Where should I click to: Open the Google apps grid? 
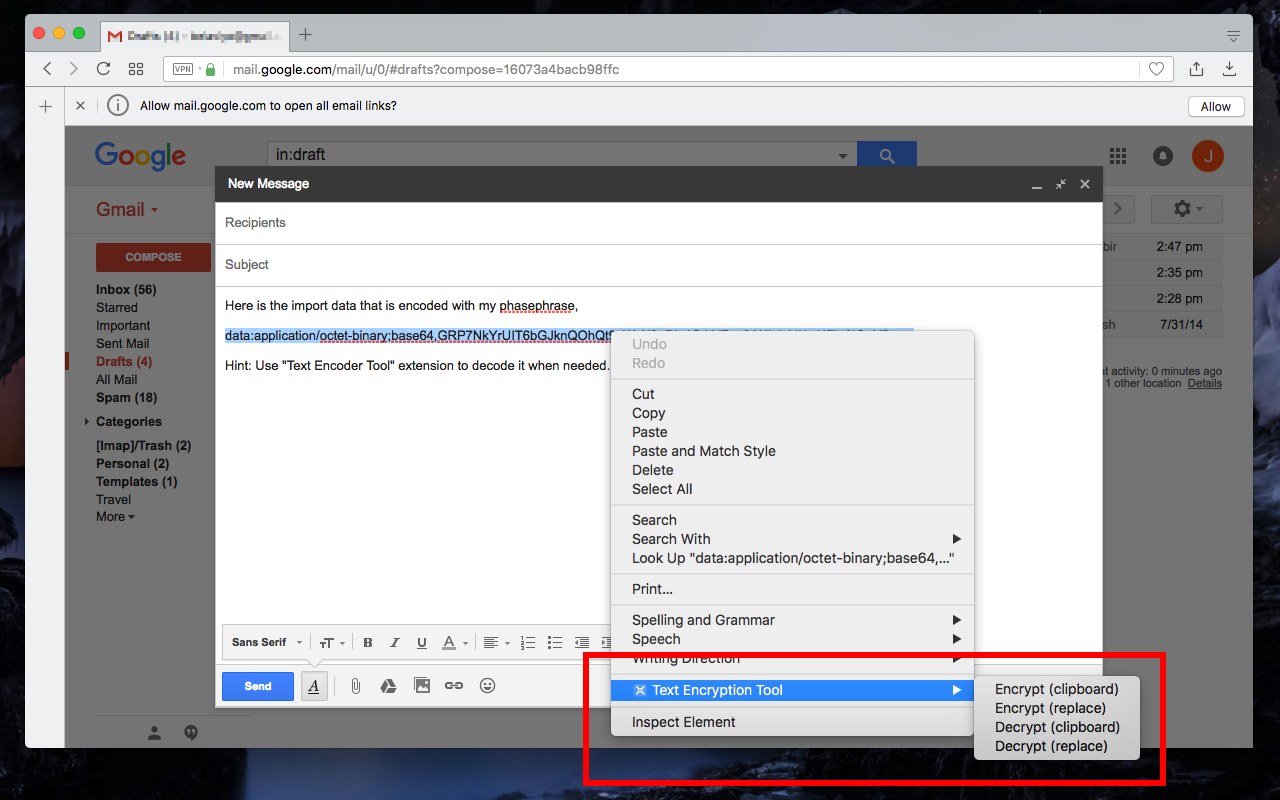click(x=1117, y=156)
